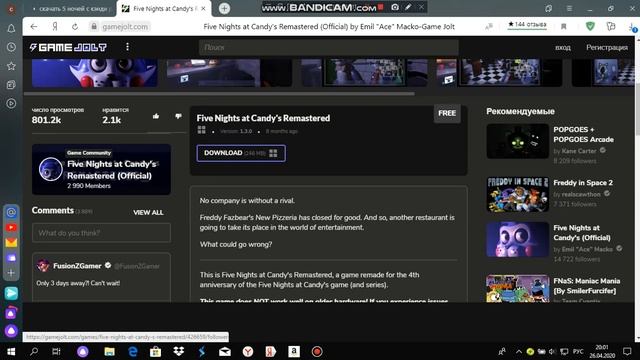Open the mail envelope icon in sidebar
The image size is (640, 360).
coord(11,242)
